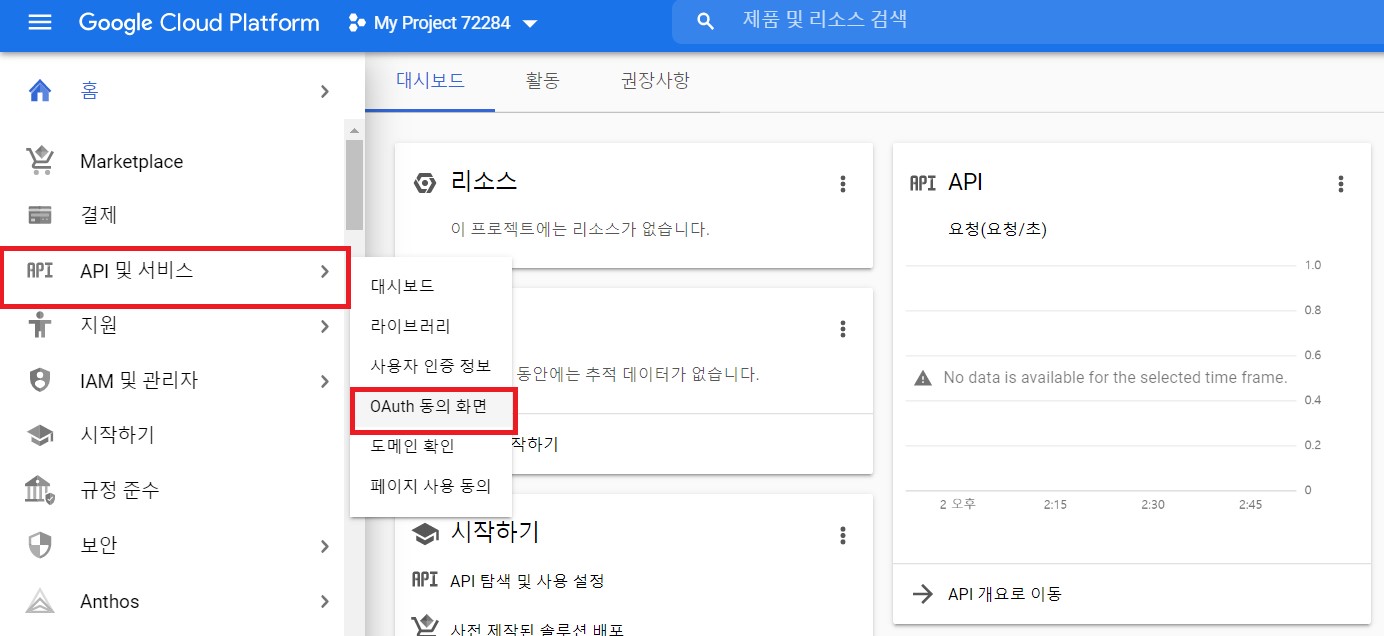Click the 리소스 card hexagon icon

pyautogui.click(x=425, y=183)
